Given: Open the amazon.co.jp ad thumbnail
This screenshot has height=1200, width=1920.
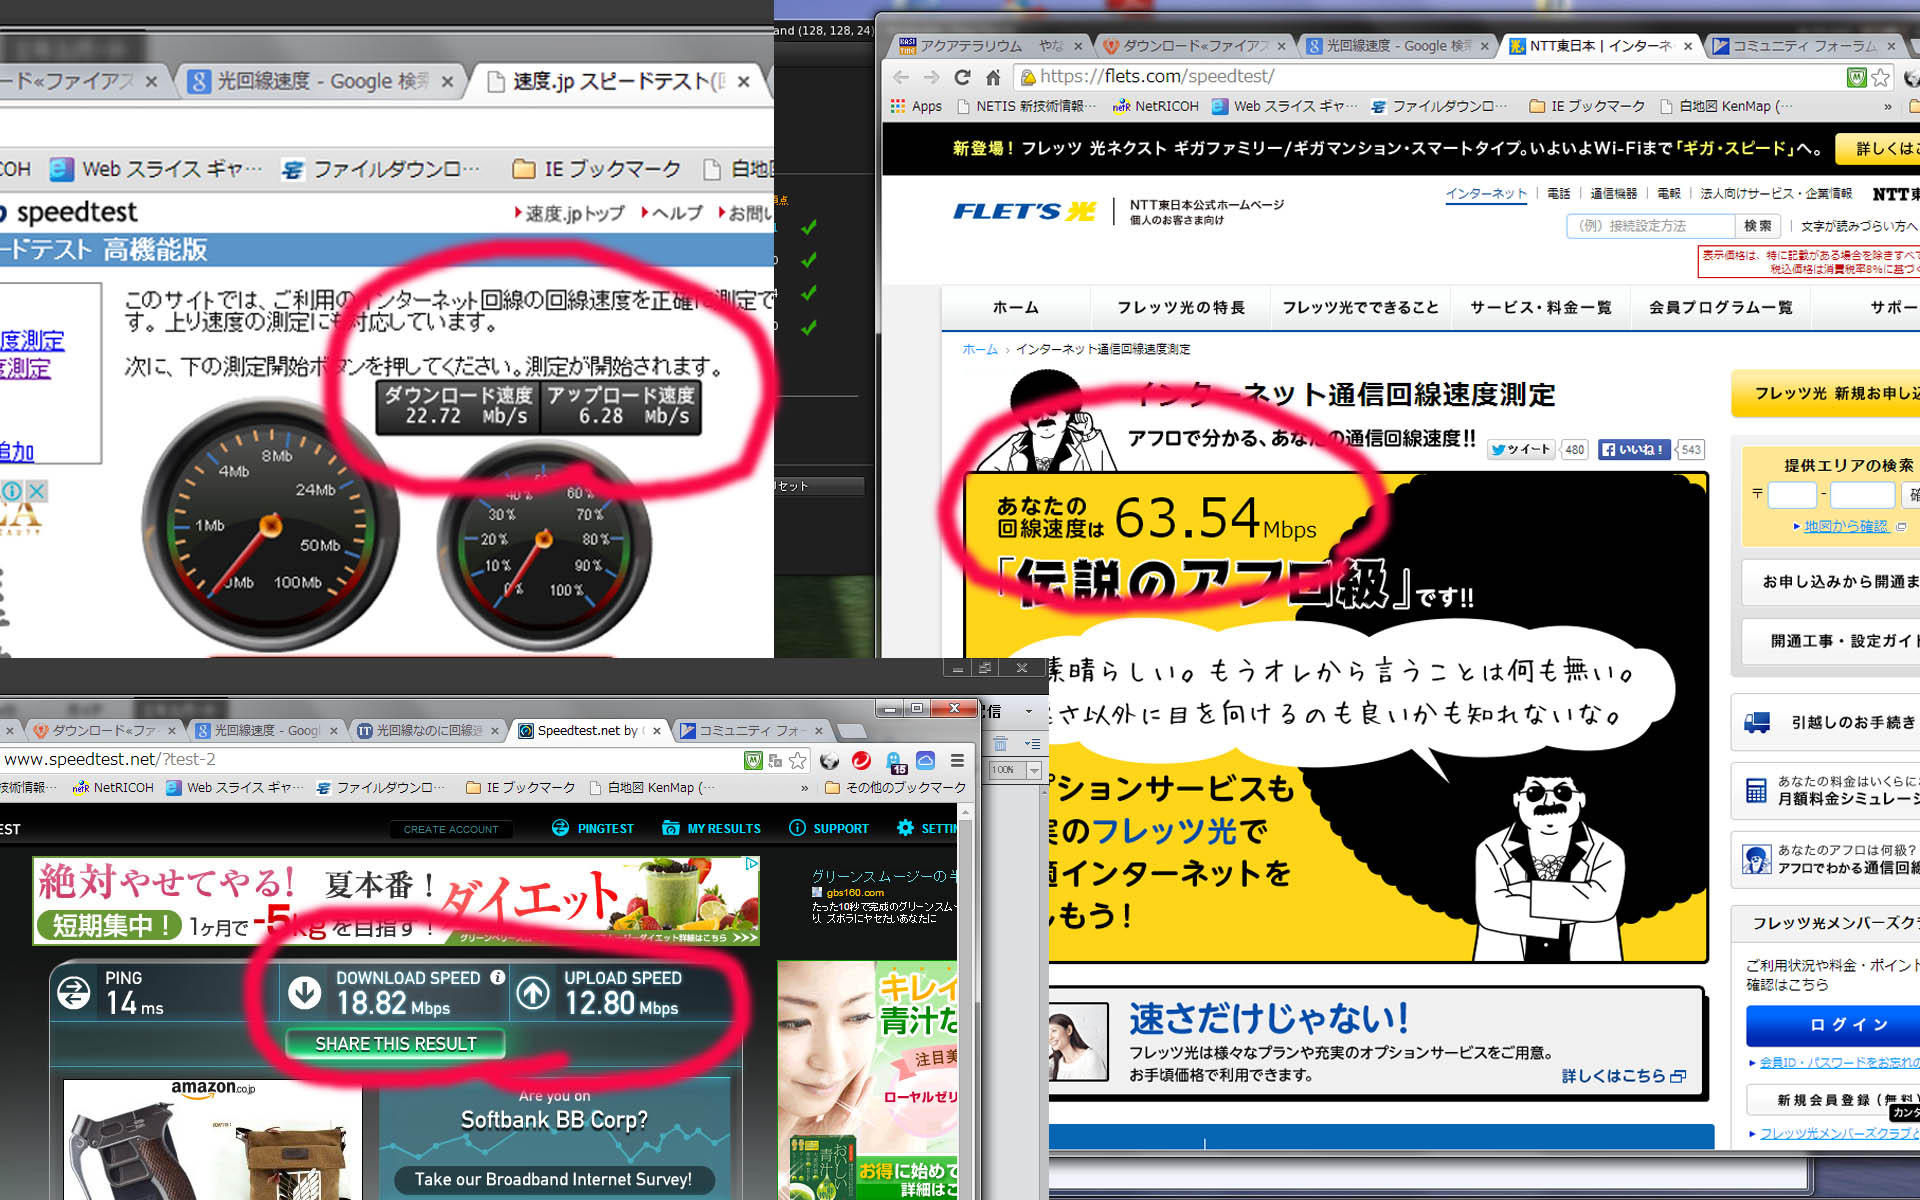Looking at the screenshot, I should click(212, 1140).
